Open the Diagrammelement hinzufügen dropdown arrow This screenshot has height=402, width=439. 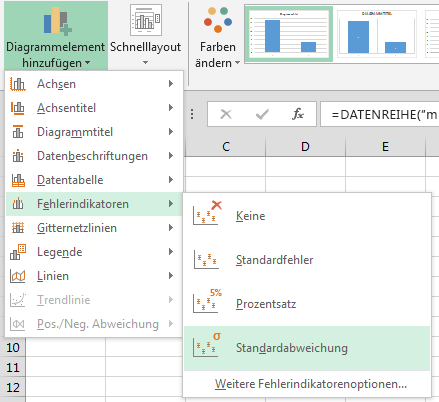87,63
